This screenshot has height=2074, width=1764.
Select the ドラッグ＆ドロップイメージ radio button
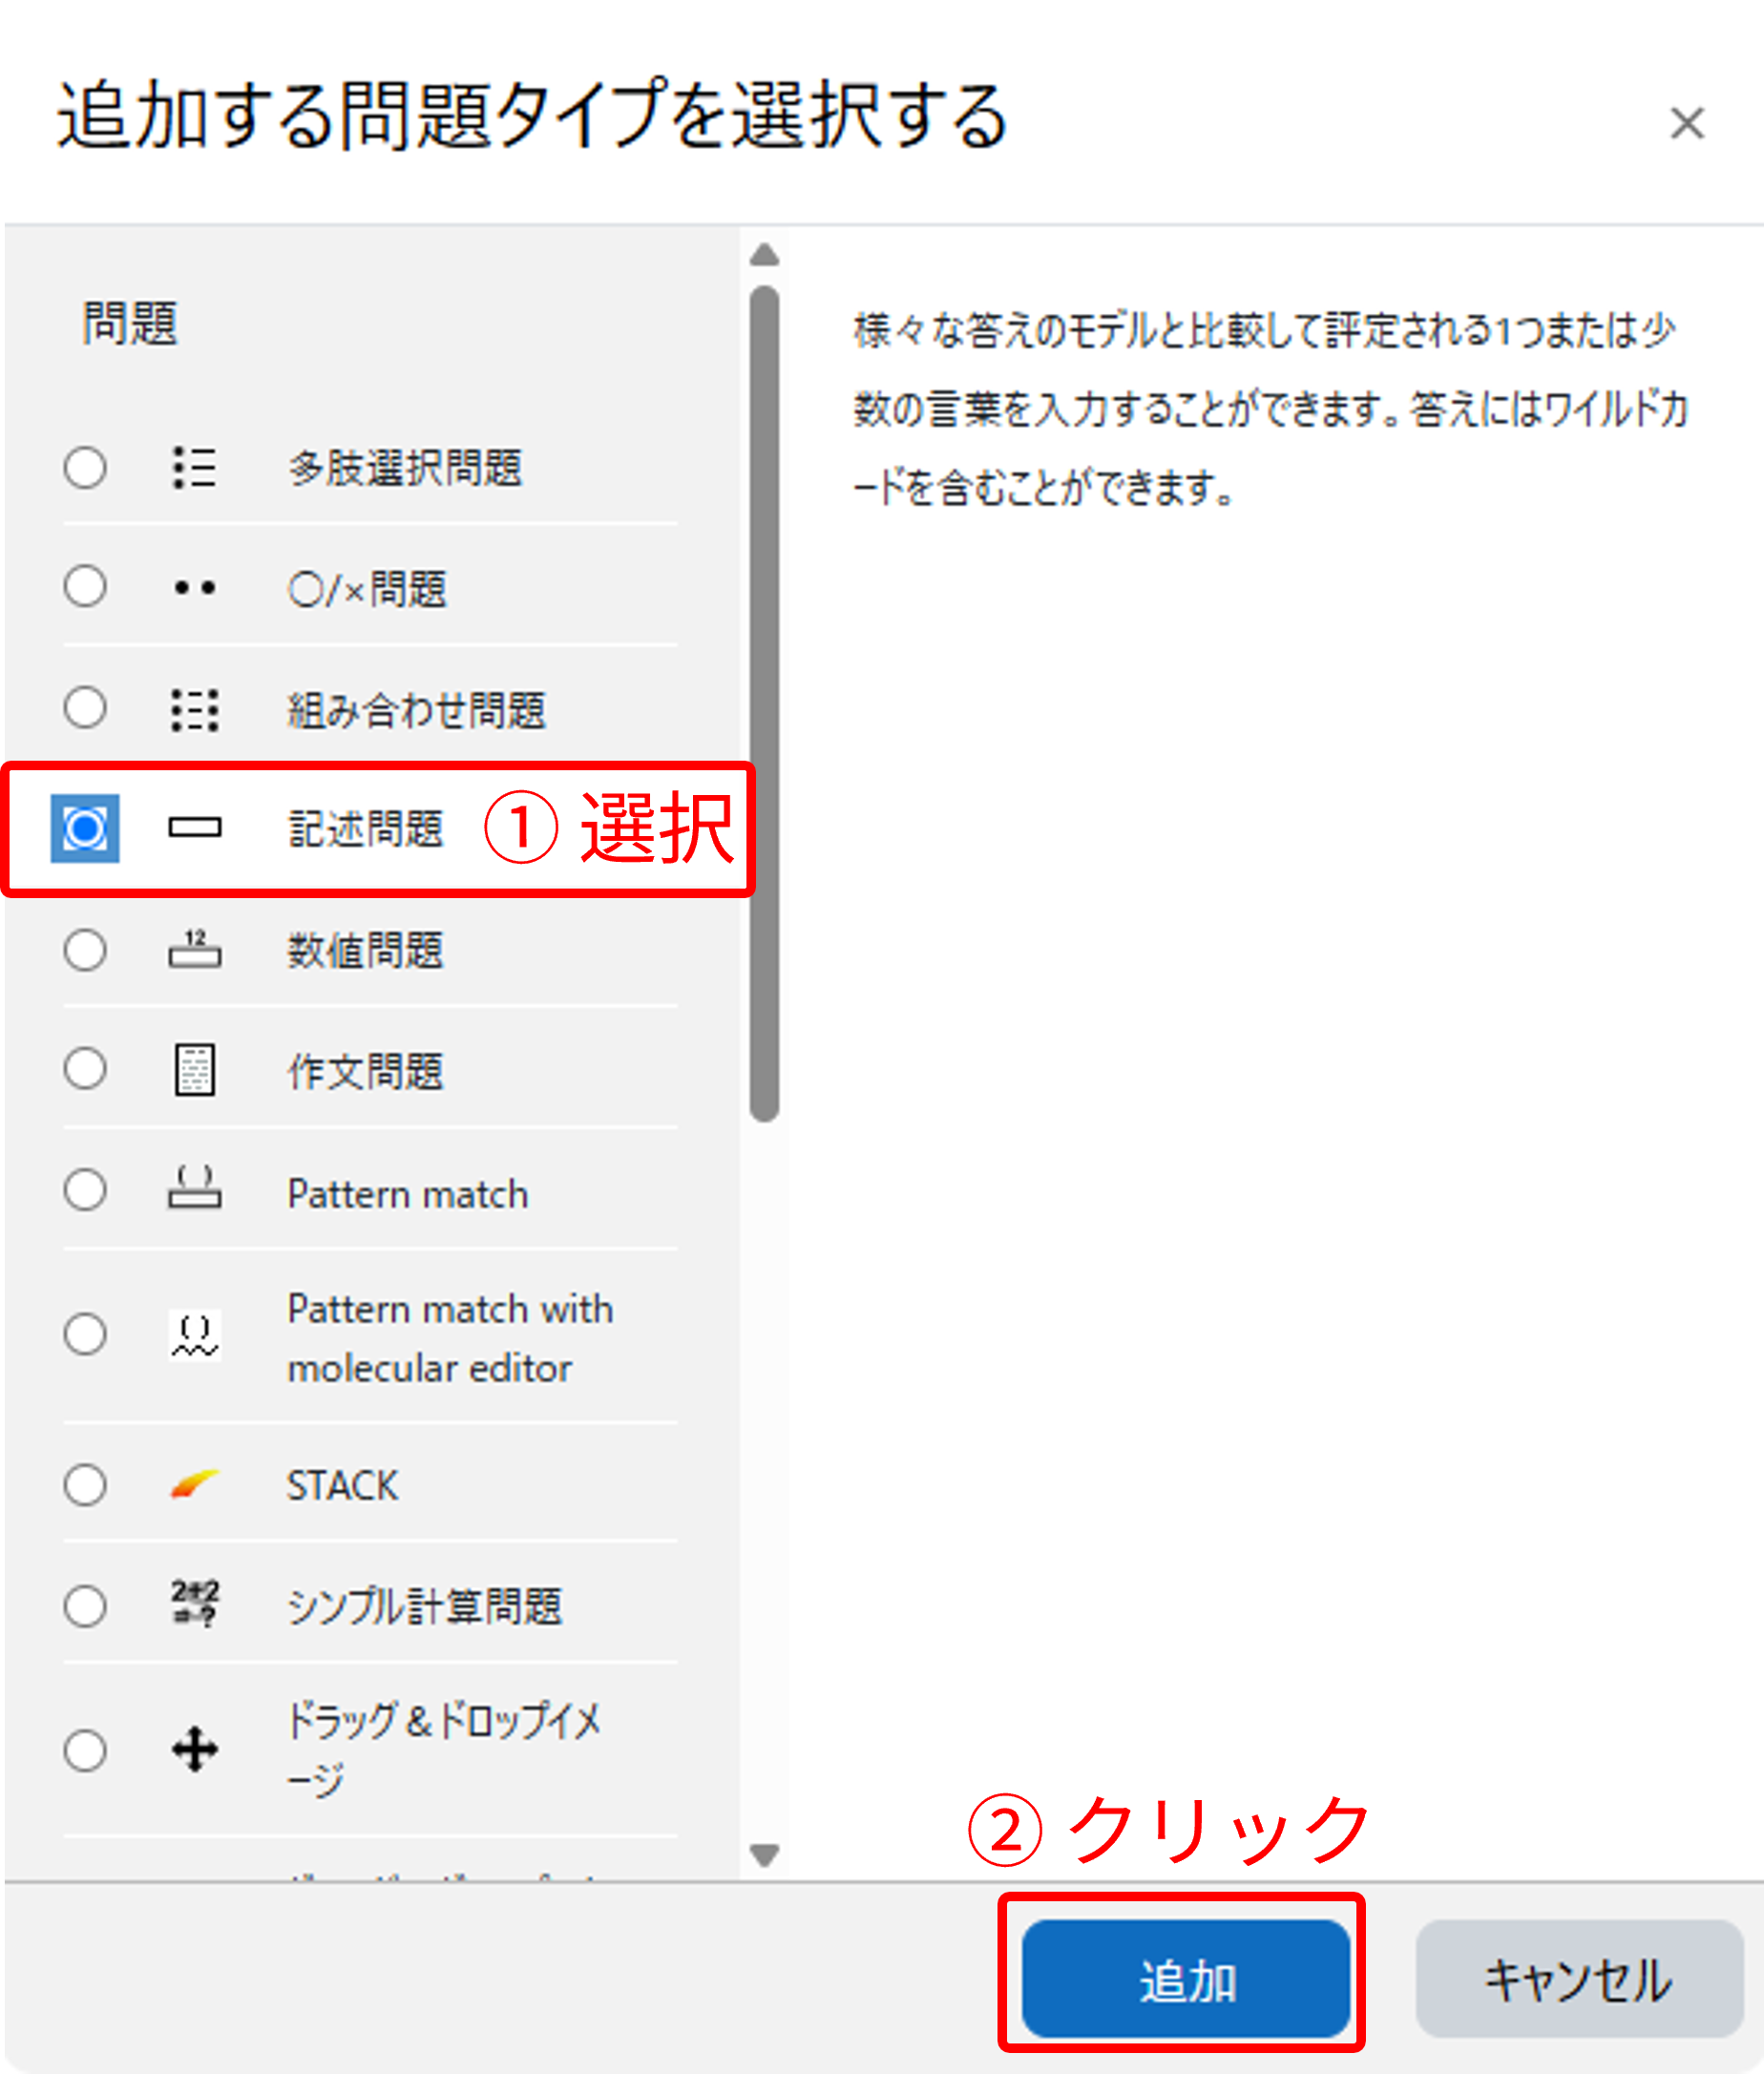[85, 1751]
